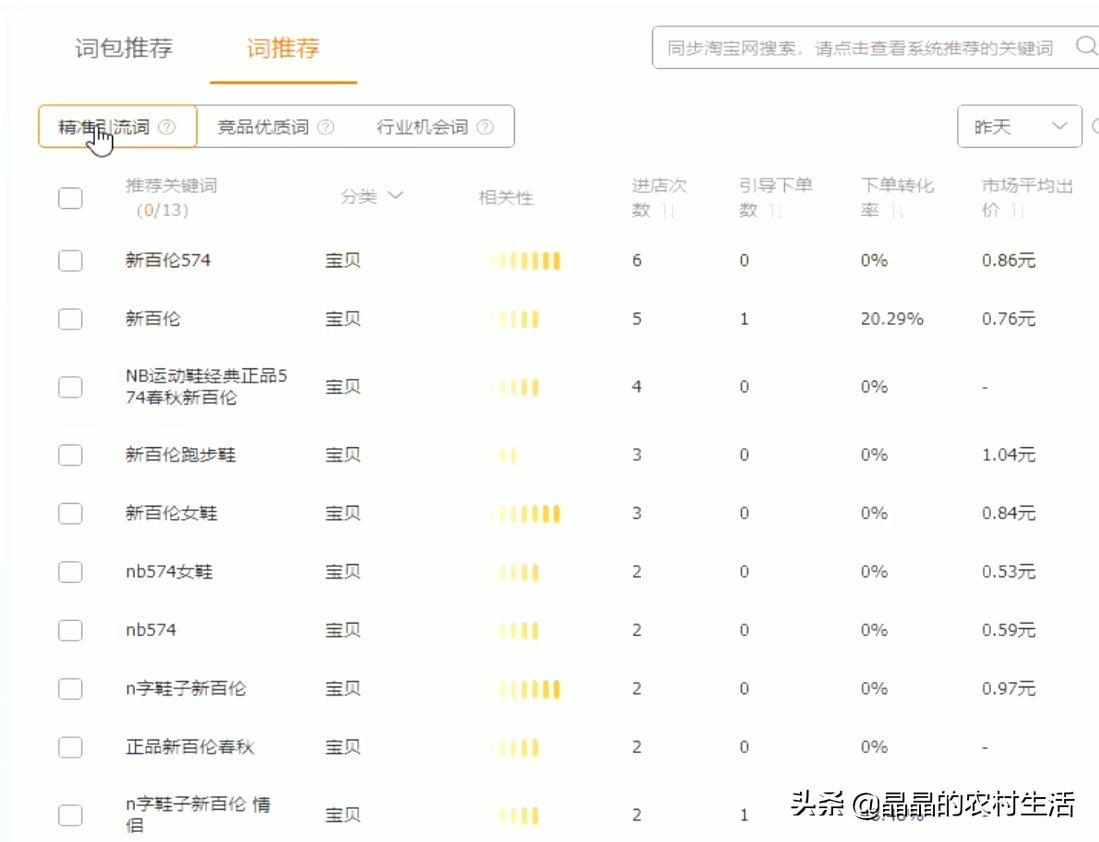Expand the 分类 column filter

396,197
